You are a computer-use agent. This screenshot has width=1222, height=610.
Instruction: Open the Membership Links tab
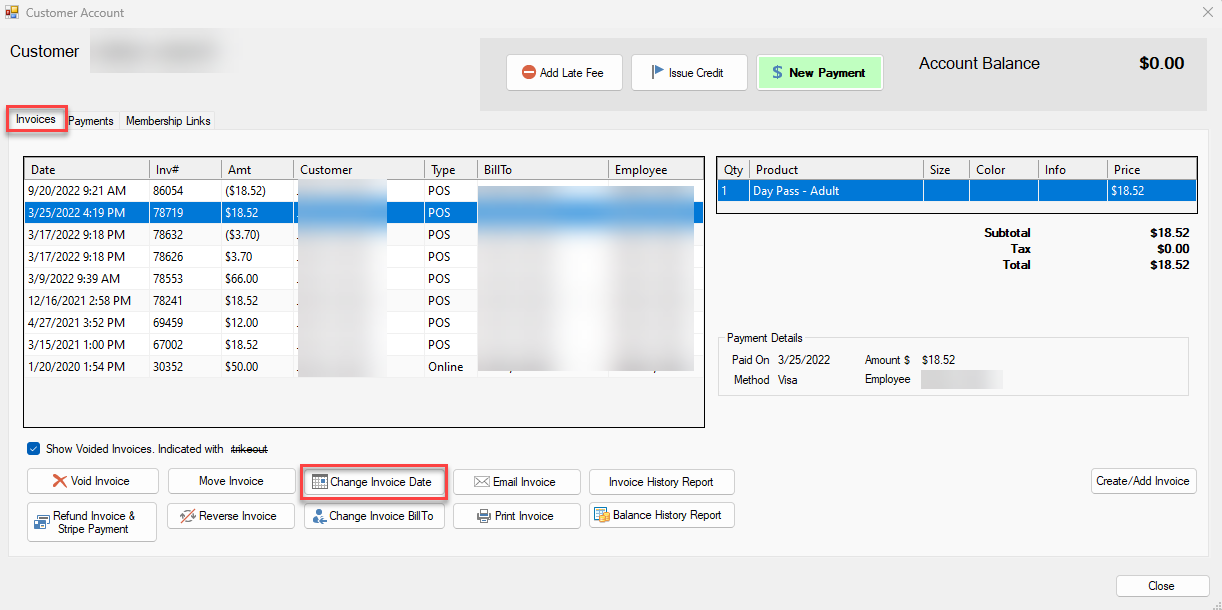pos(167,120)
